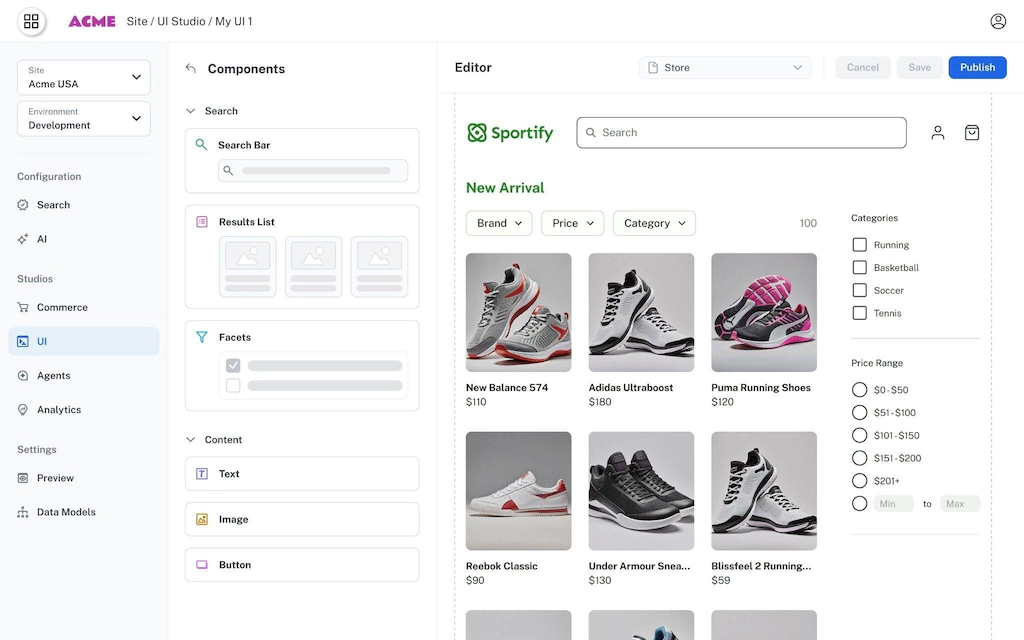Click the Publish button
Viewport: 1024px width, 640px height.
[977, 67]
